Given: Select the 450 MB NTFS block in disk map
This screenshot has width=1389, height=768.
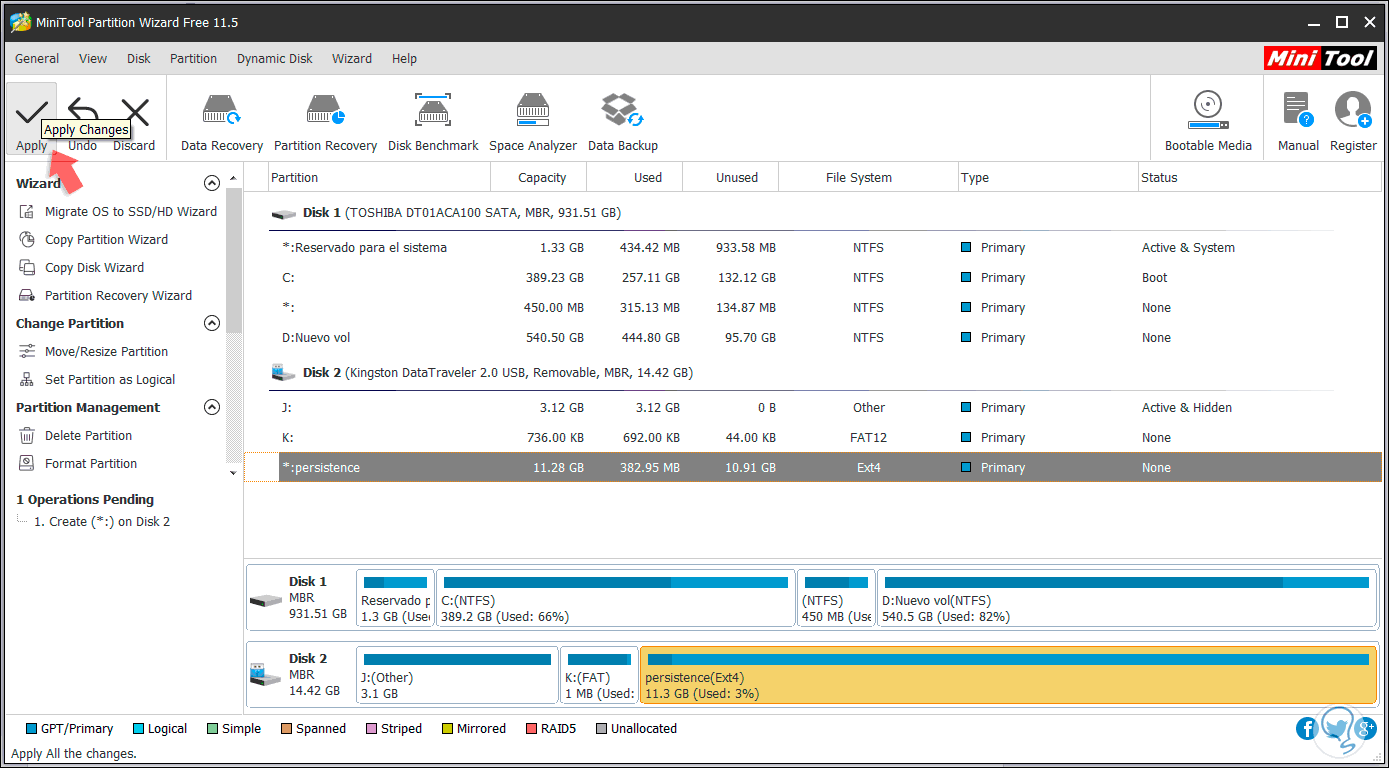Looking at the screenshot, I should [836, 599].
